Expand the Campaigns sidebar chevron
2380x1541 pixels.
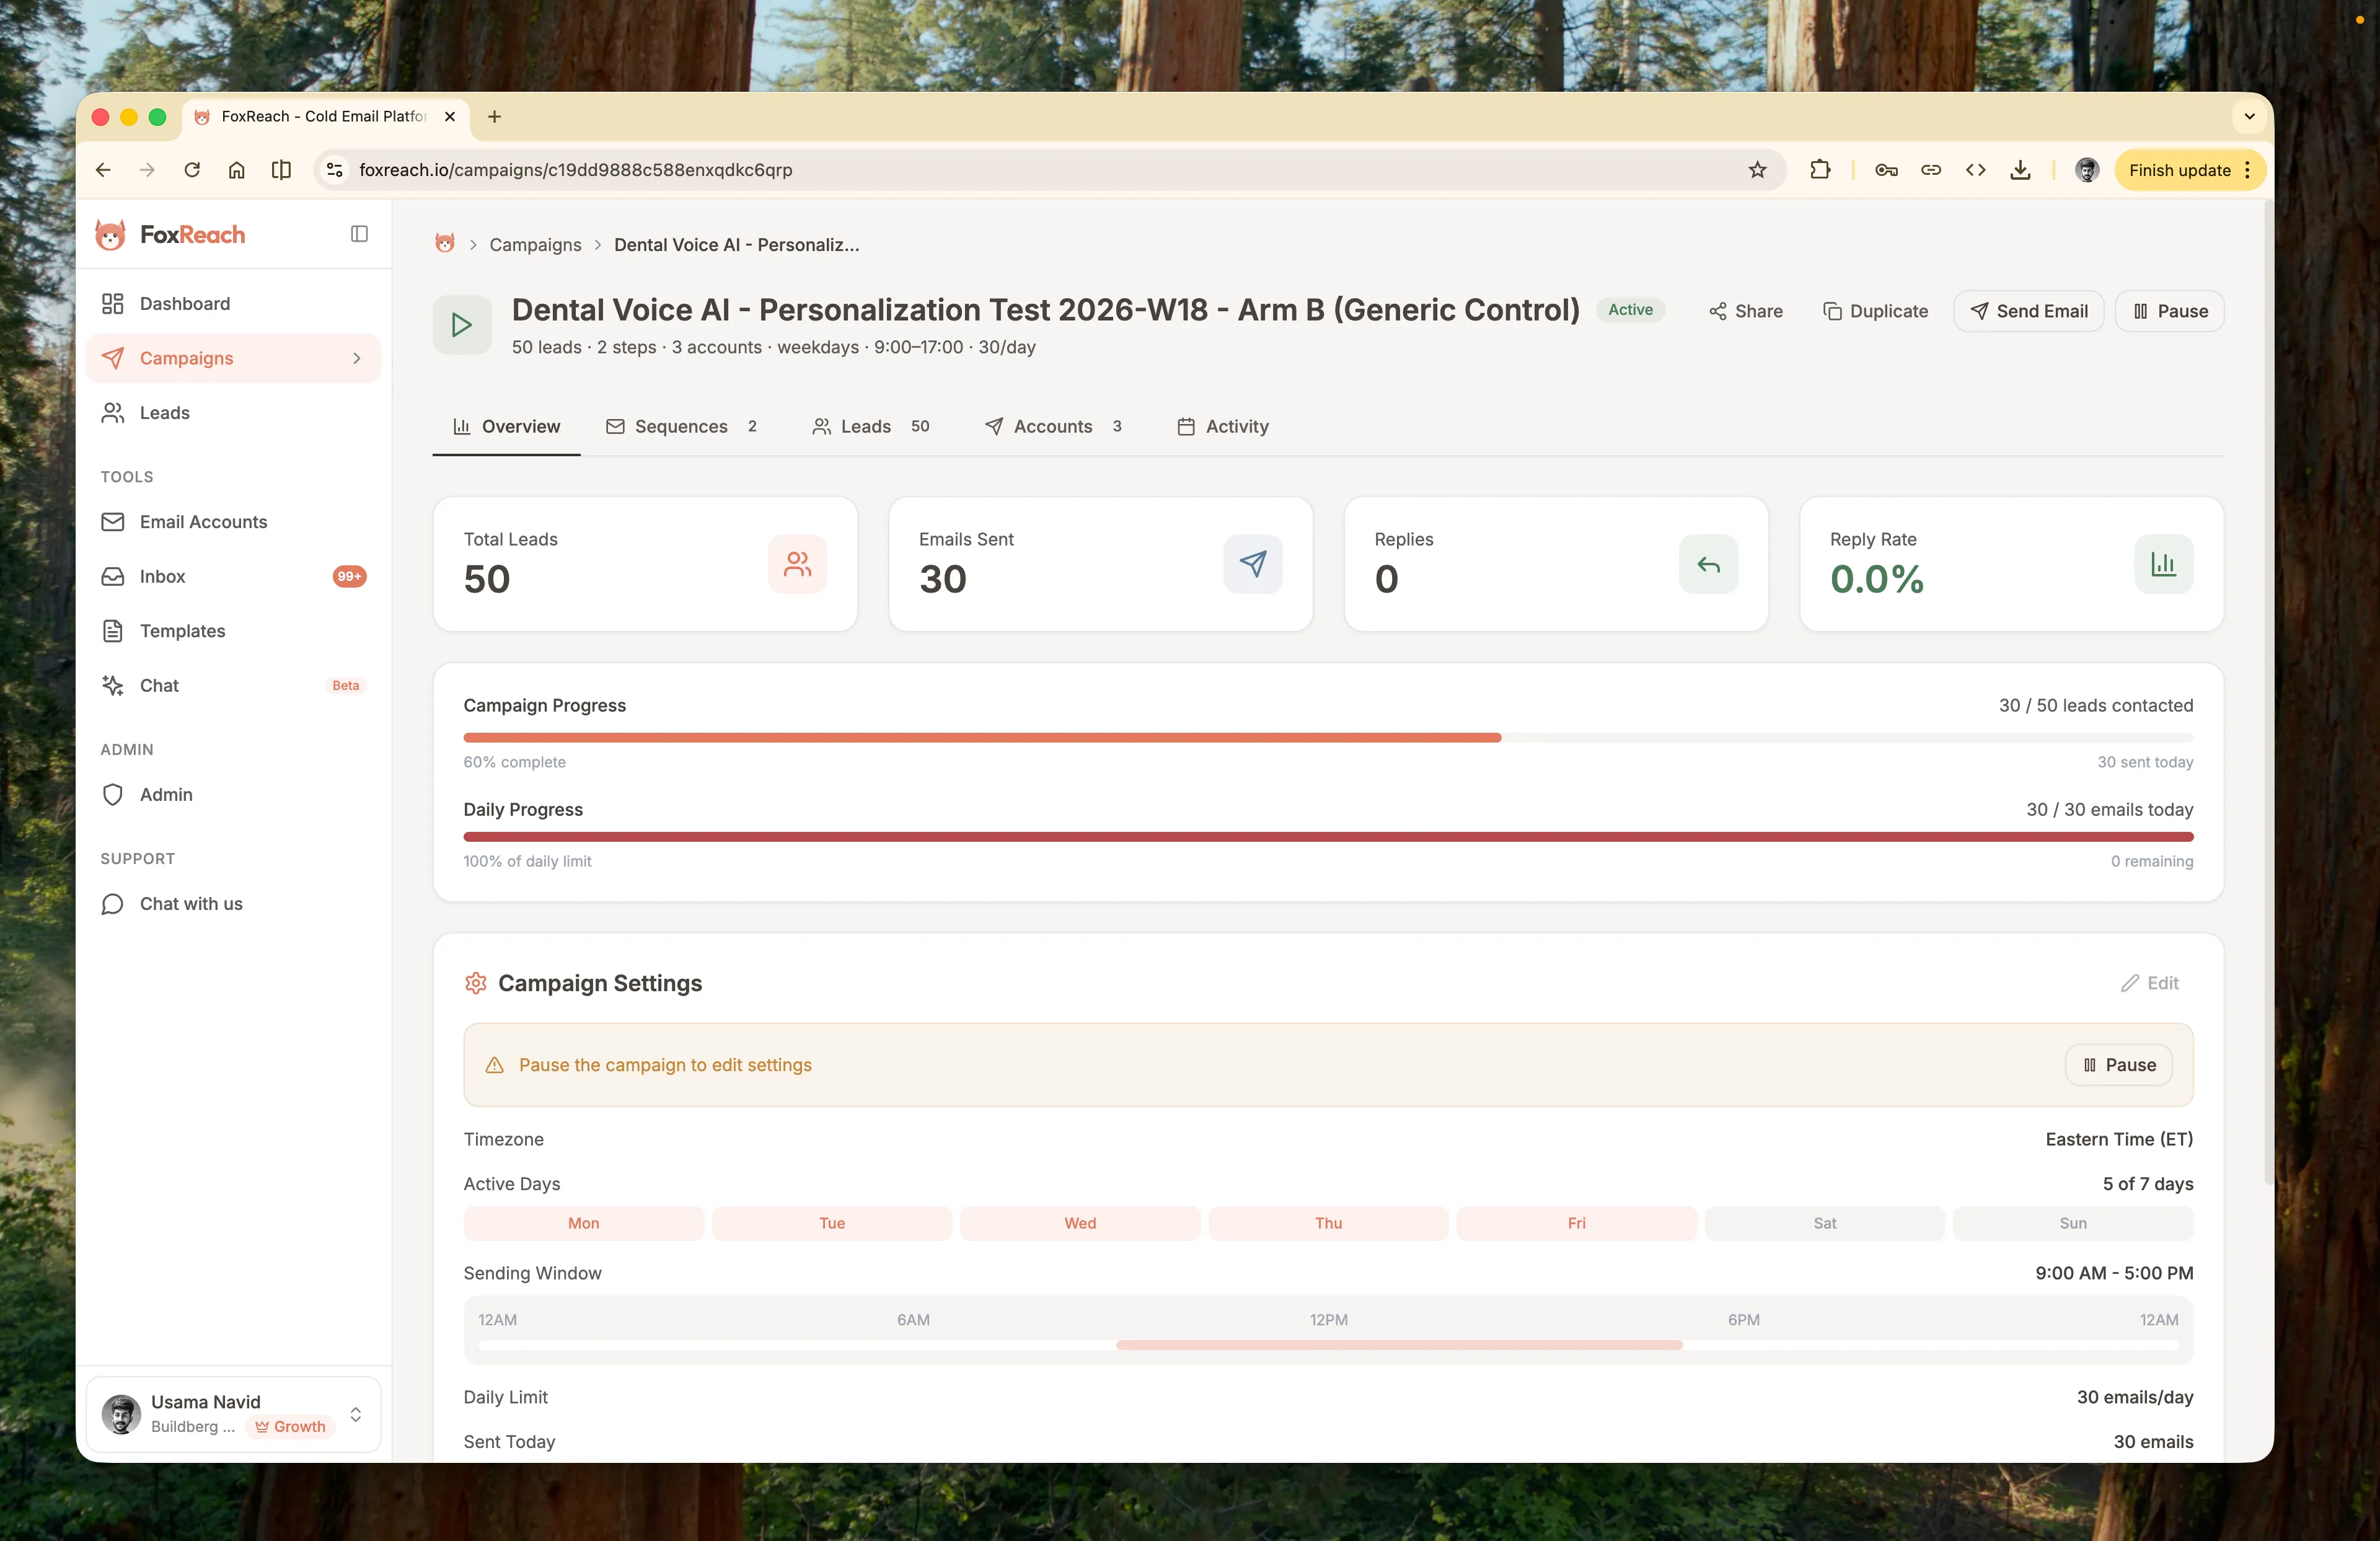(357, 358)
